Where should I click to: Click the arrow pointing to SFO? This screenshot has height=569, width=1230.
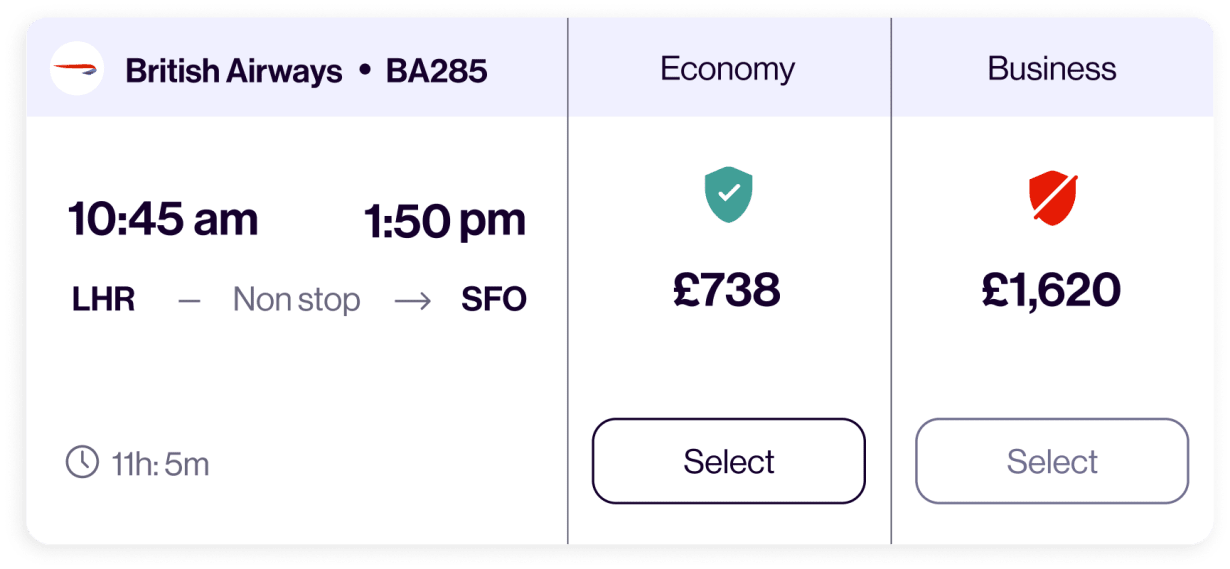[411, 300]
